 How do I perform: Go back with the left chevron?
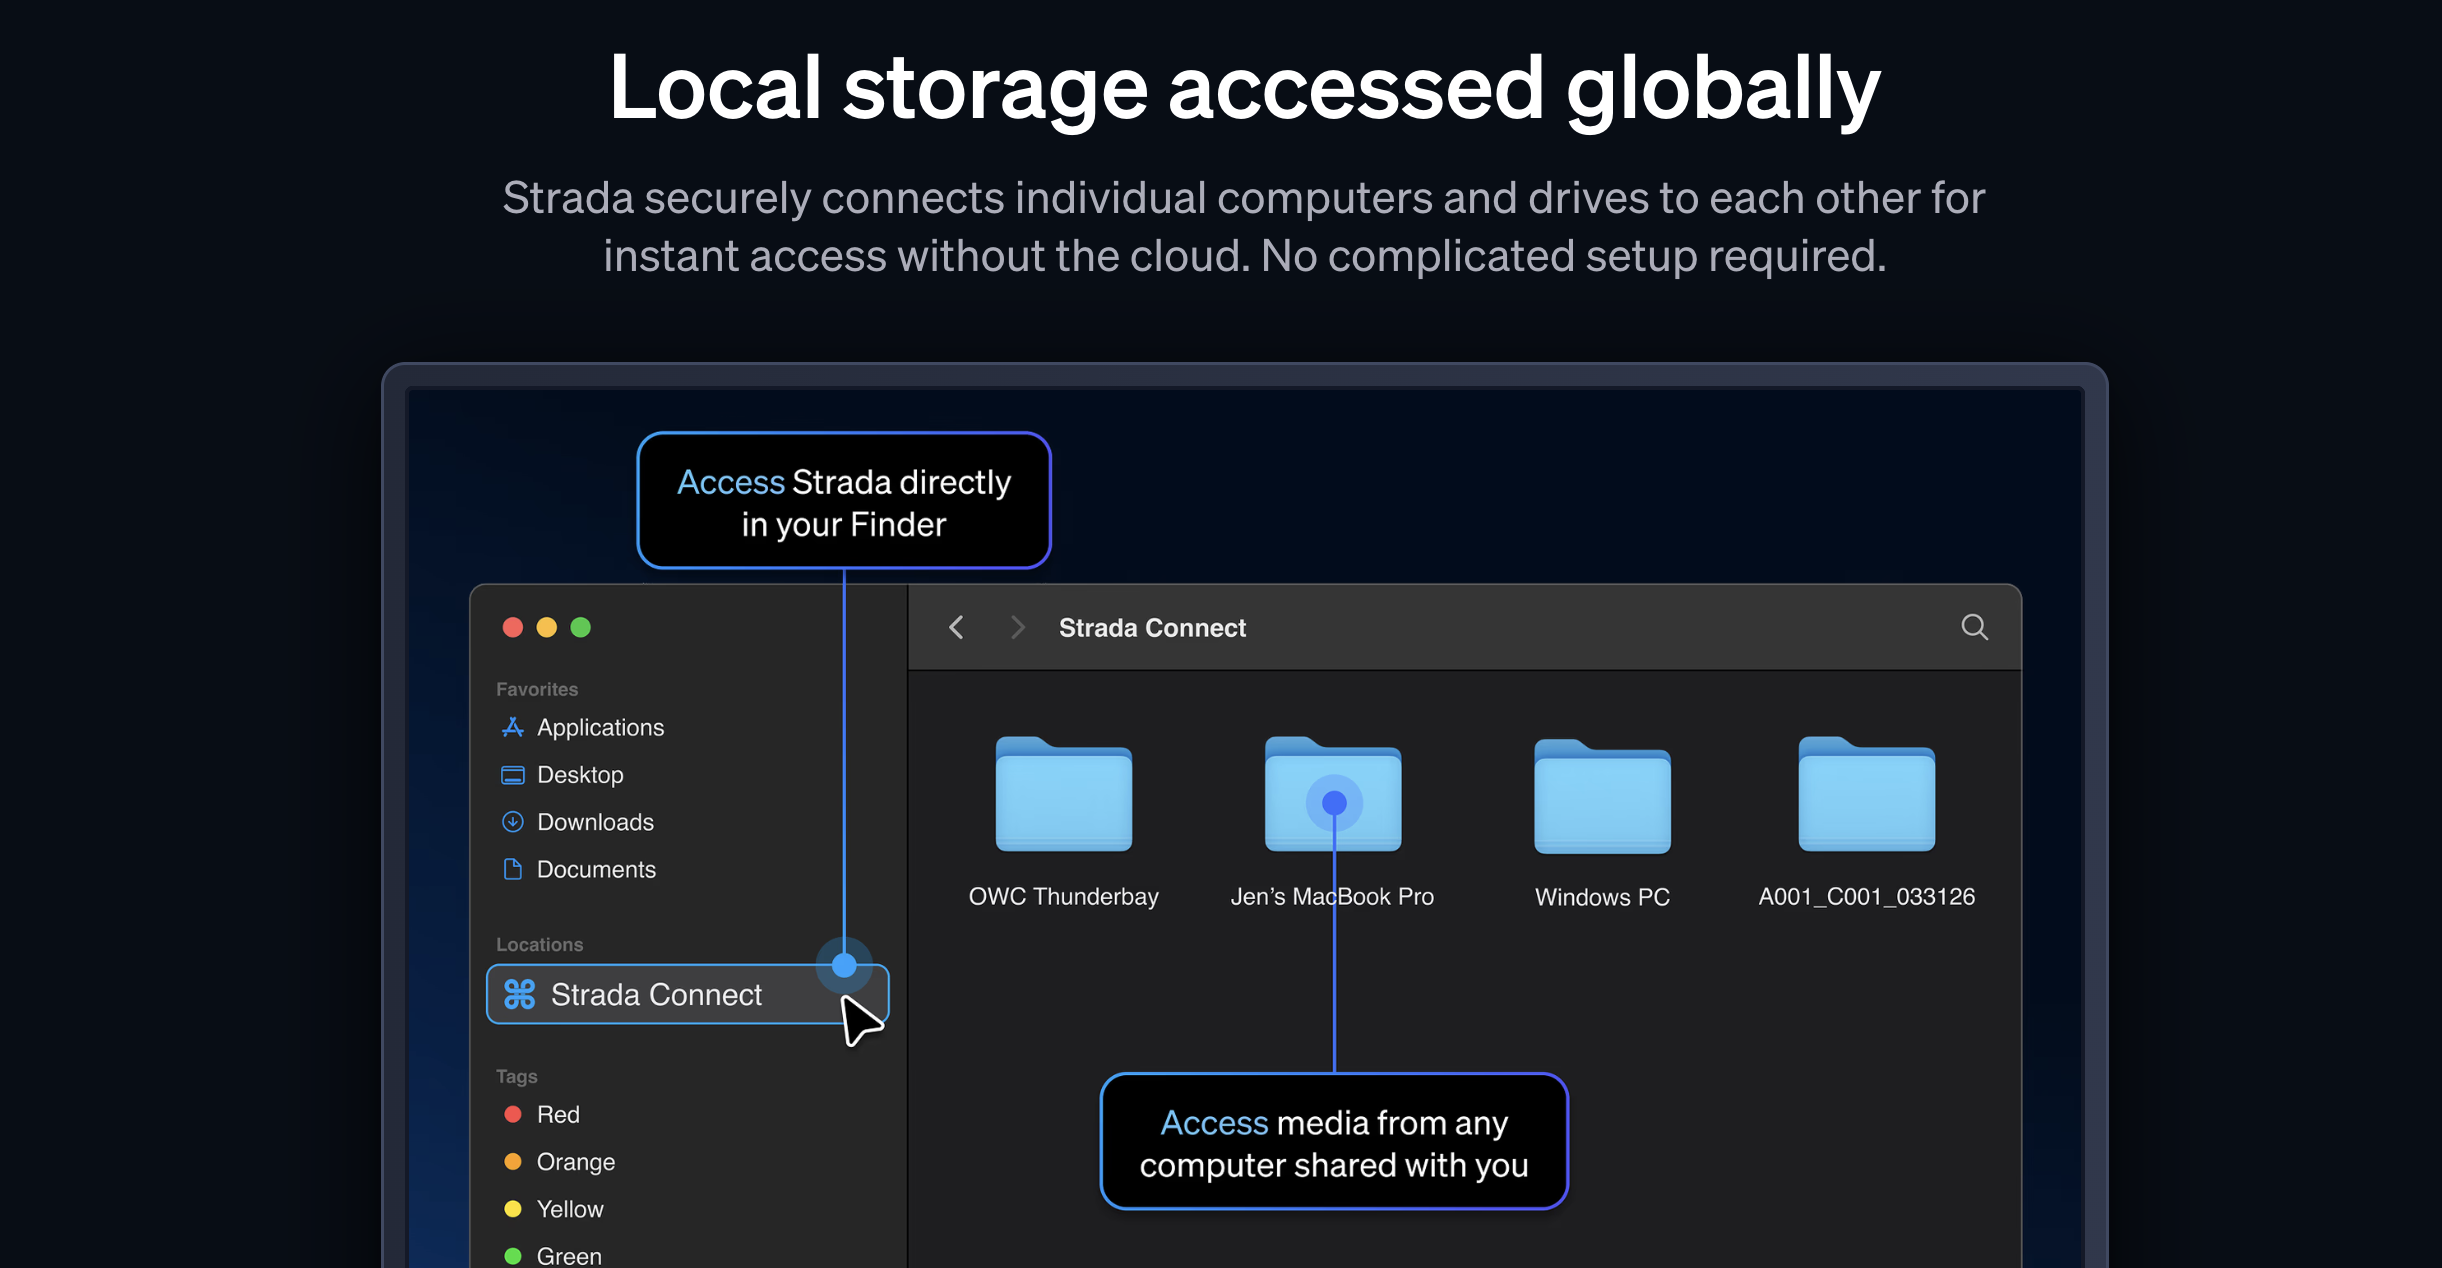956,627
